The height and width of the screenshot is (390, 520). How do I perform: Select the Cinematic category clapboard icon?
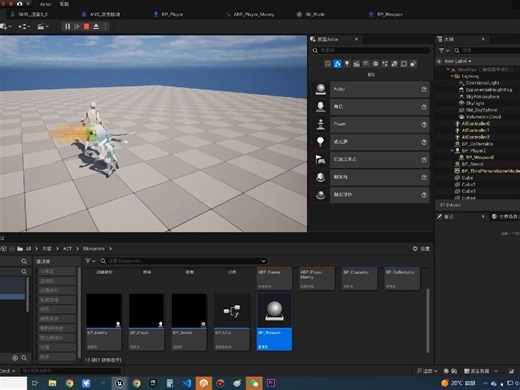[356, 64]
